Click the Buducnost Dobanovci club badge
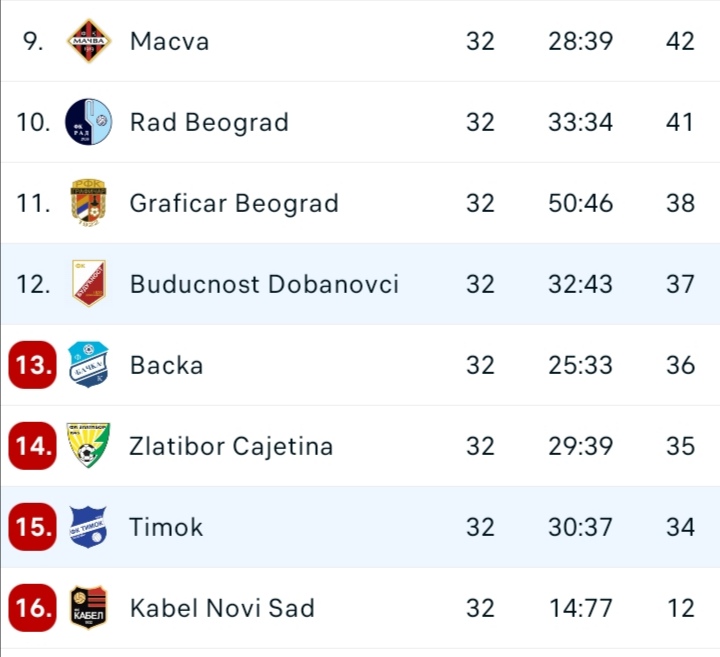 (x=88, y=284)
